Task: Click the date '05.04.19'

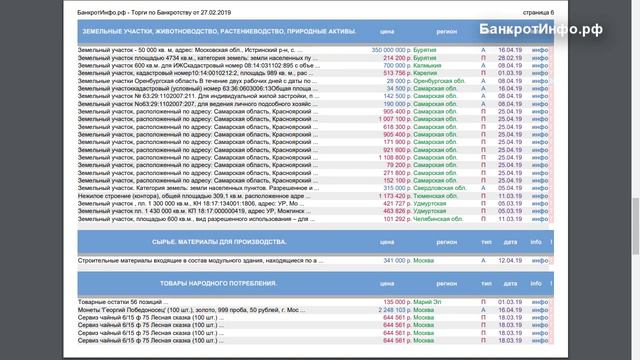Action: point(510,188)
